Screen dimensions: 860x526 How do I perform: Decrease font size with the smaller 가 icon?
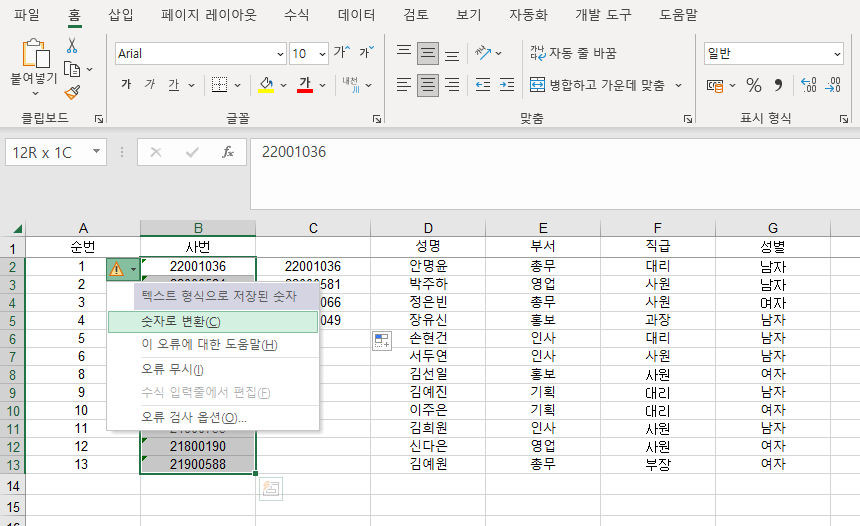(x=366, y=53)
